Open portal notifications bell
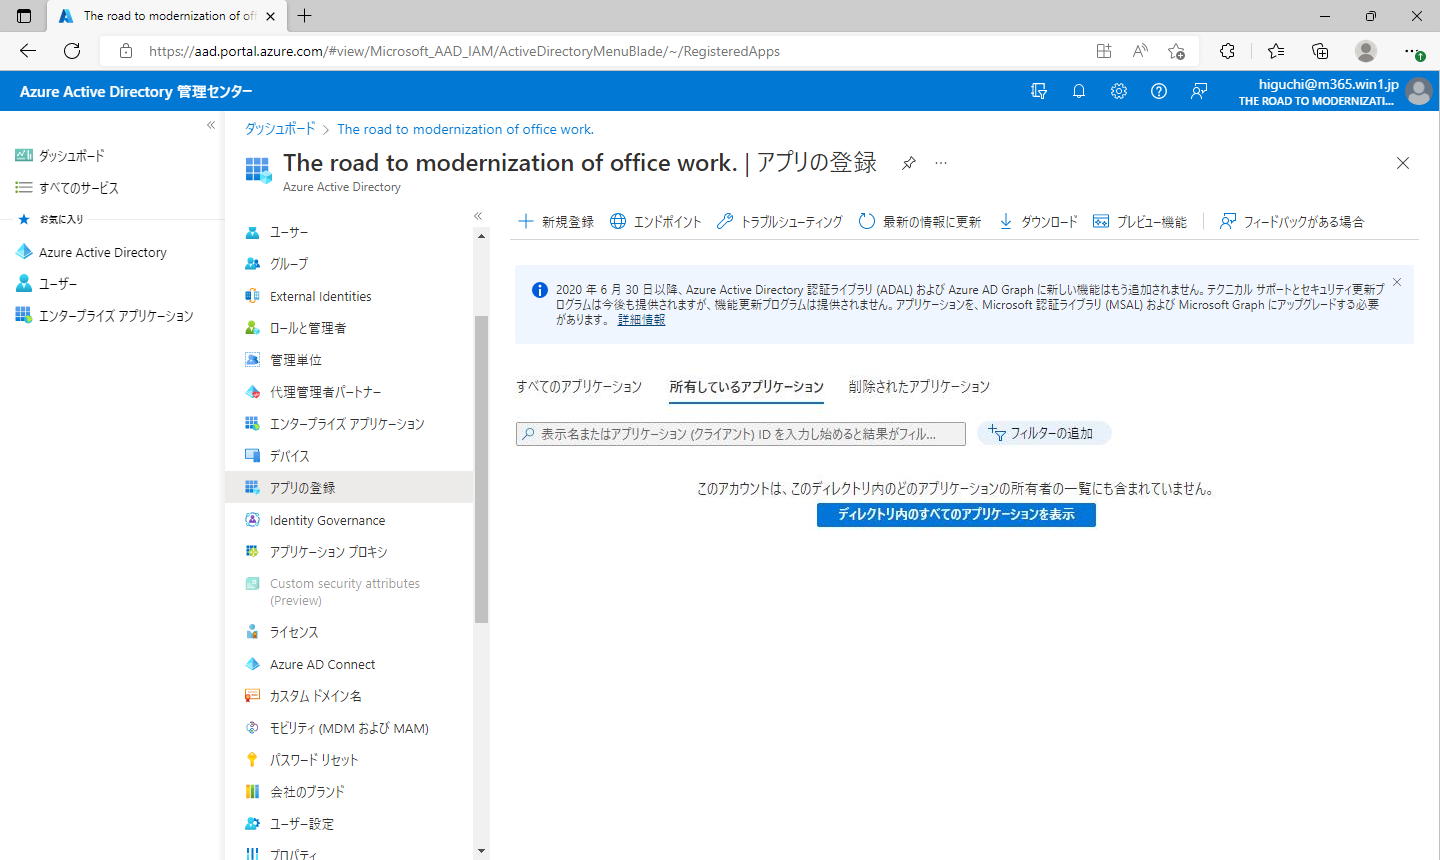1440x860 pixels. point(1079,91)
